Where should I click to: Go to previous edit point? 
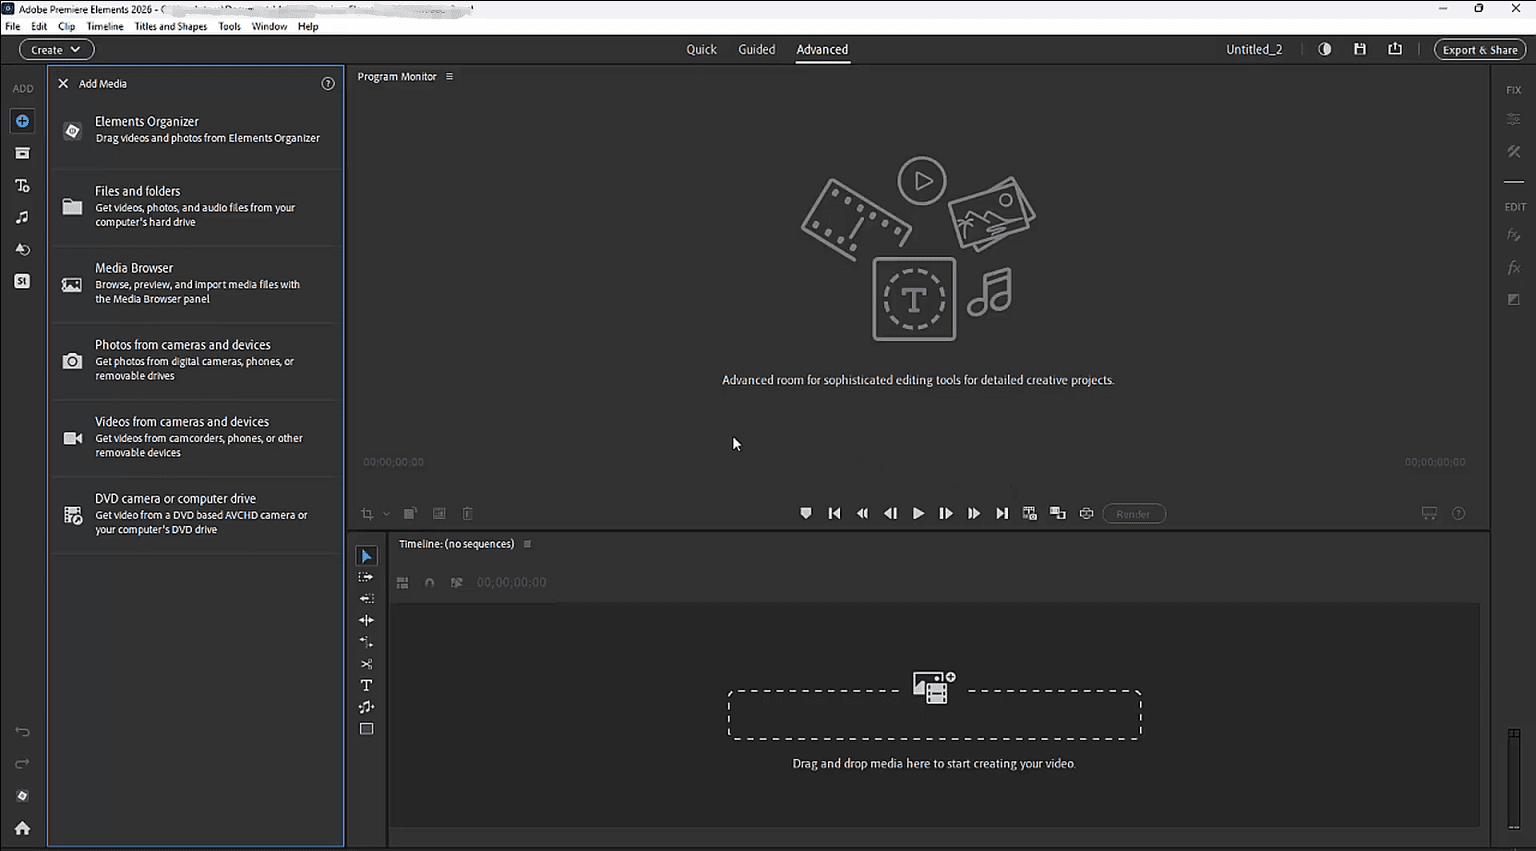tap(834, 514)
